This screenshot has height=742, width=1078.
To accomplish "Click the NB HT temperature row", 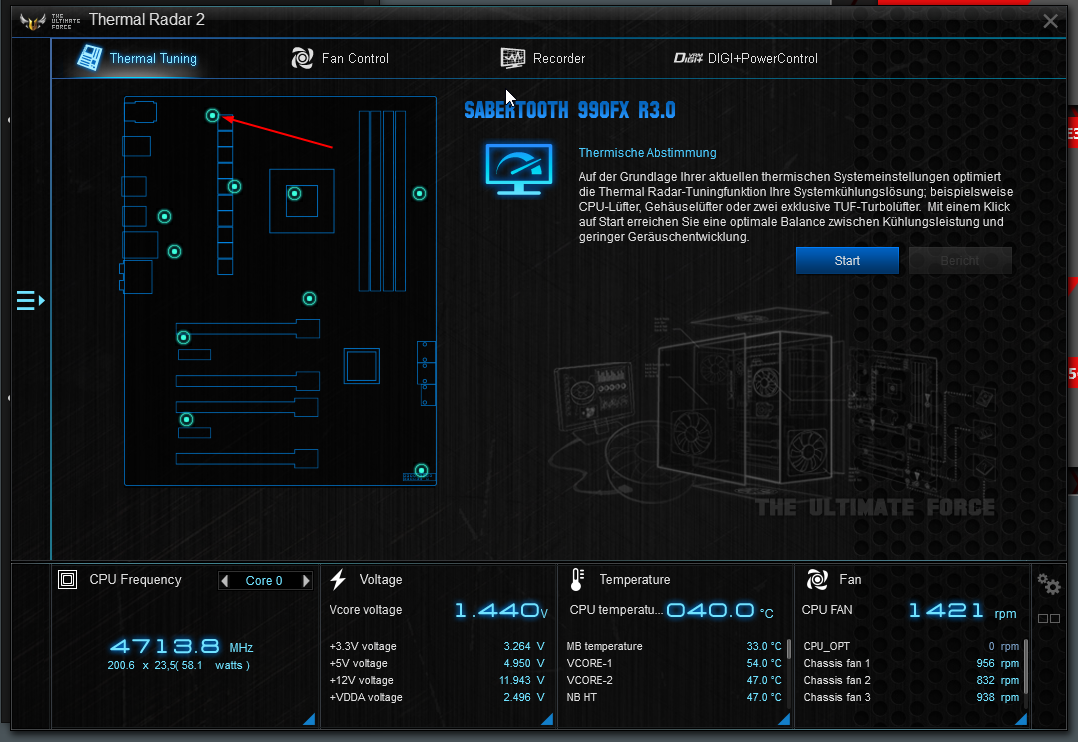I will (674, 697).
